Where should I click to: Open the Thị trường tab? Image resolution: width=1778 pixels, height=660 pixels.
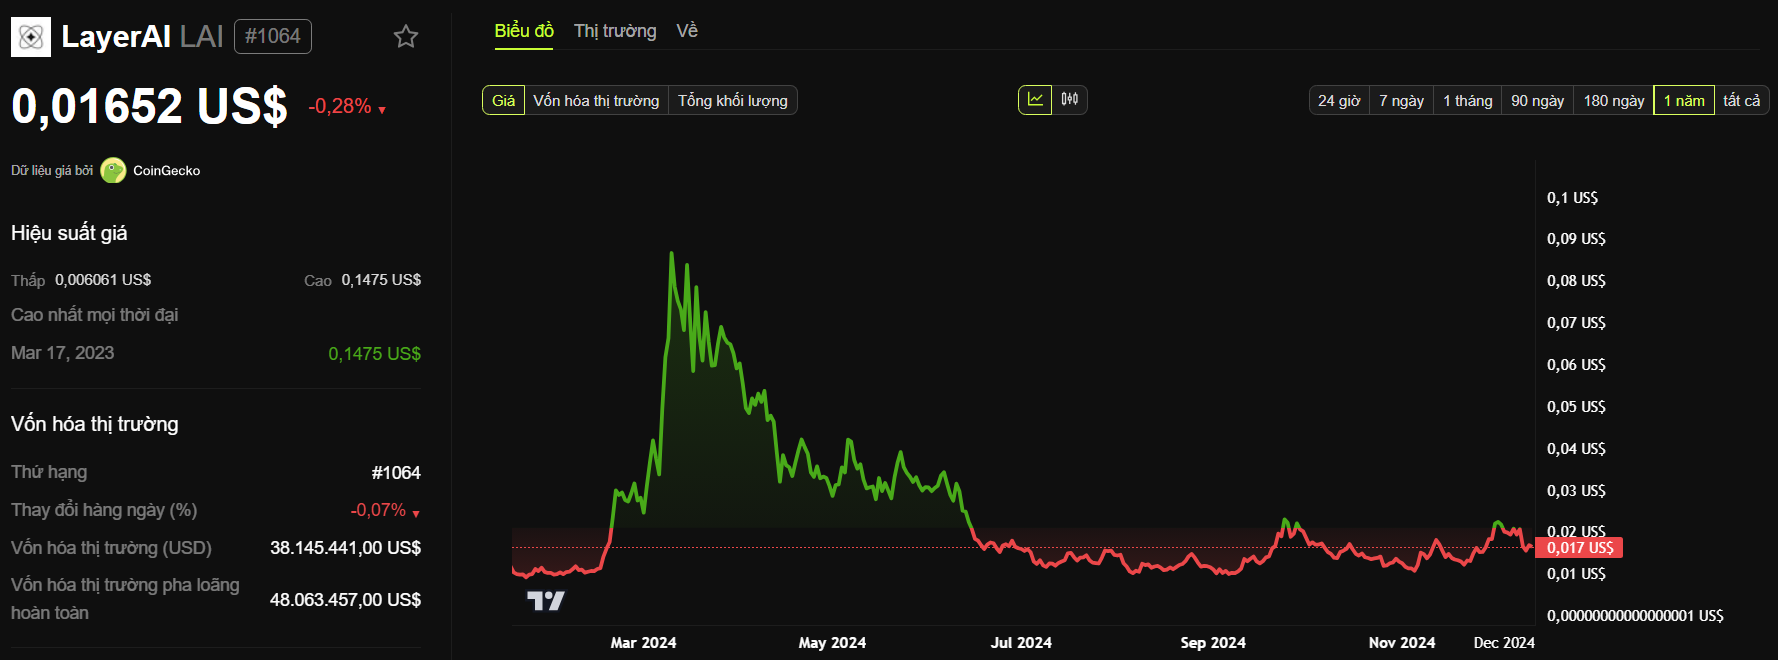615,31
